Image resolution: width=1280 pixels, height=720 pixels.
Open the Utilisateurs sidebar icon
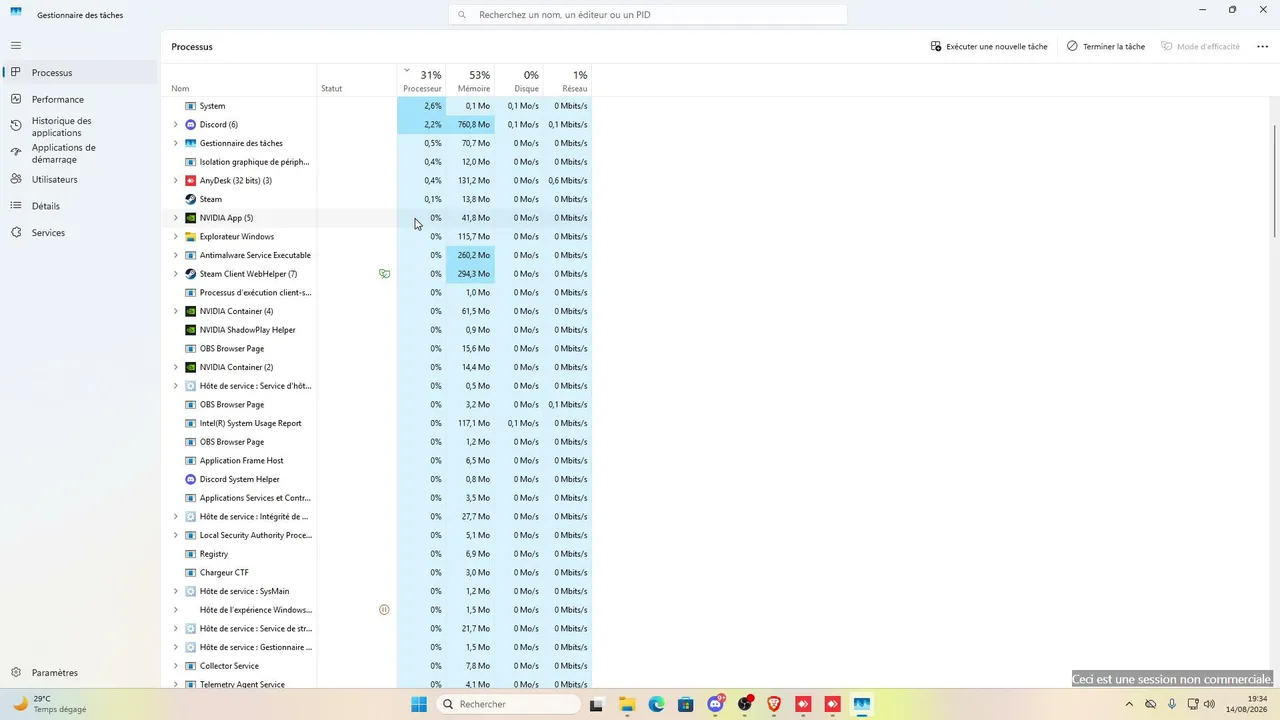(16, 179)
